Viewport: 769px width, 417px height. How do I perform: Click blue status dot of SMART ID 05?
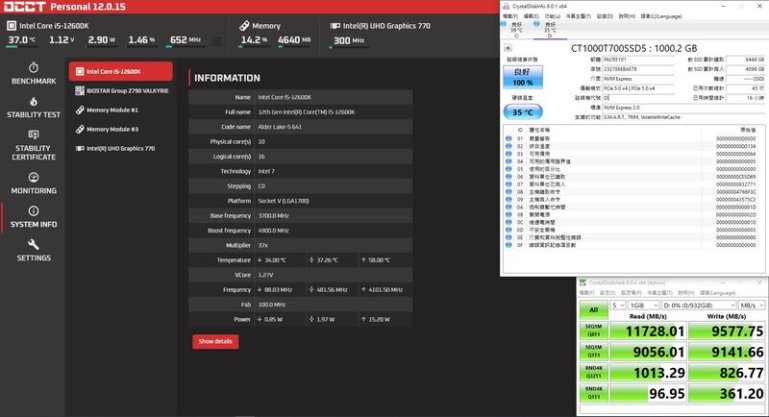point(509,169)
